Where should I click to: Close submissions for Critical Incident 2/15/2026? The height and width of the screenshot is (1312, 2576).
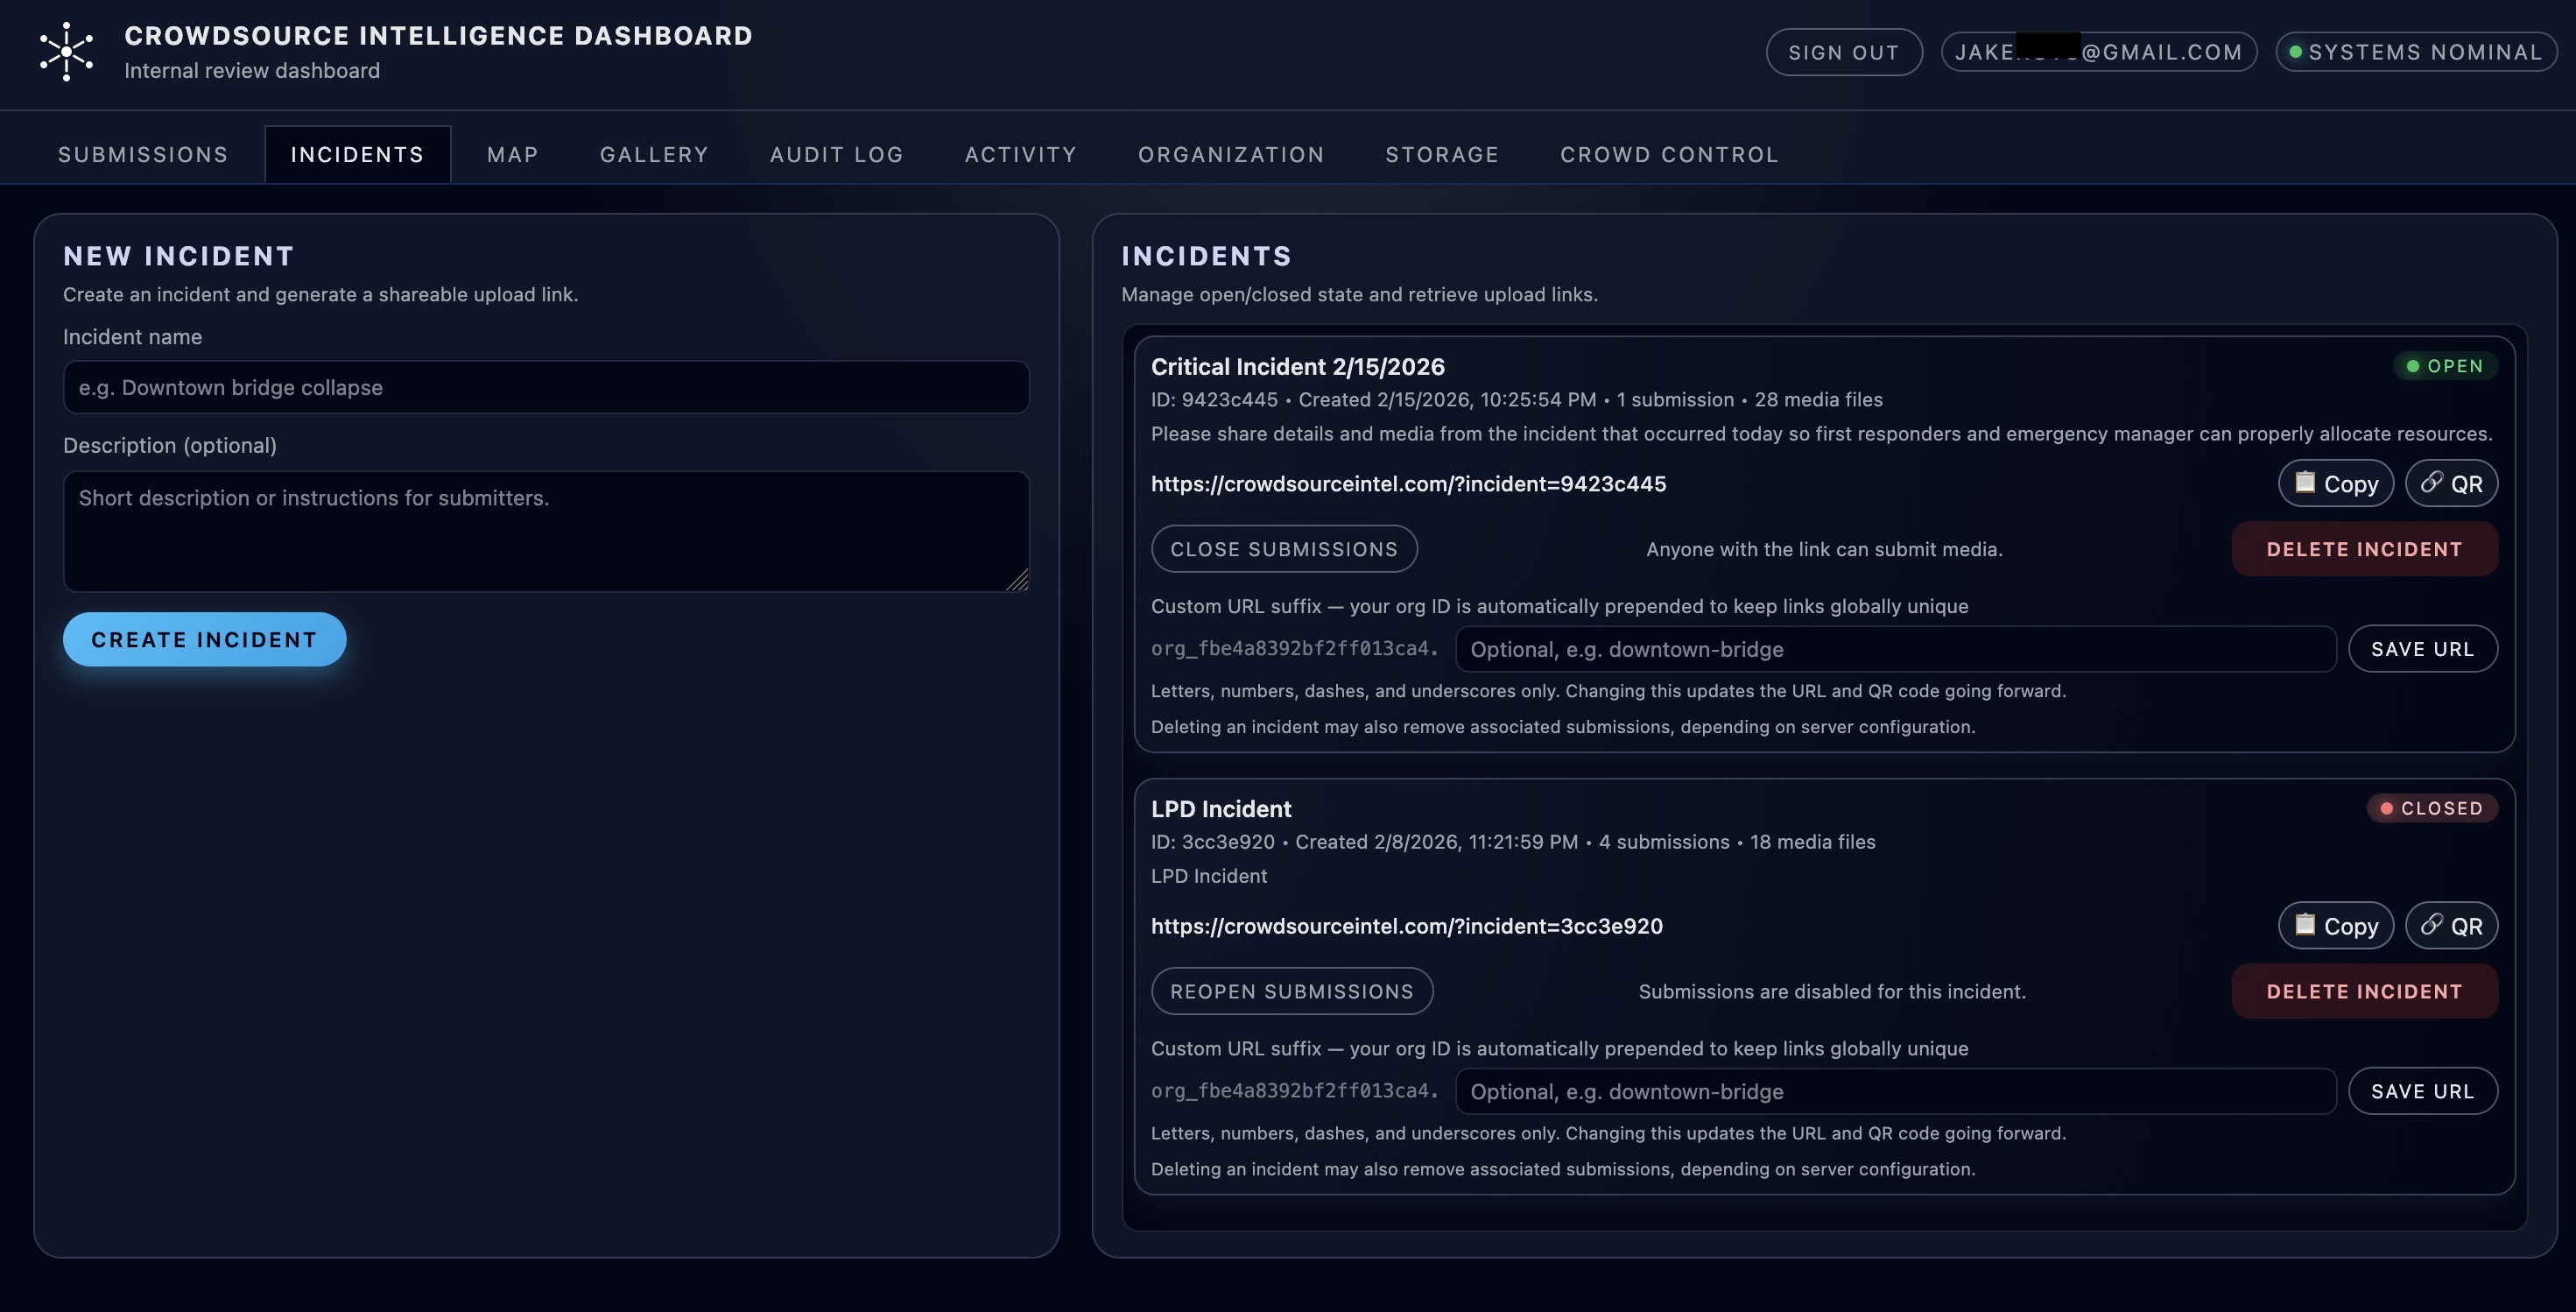[x=1284, y=548]
